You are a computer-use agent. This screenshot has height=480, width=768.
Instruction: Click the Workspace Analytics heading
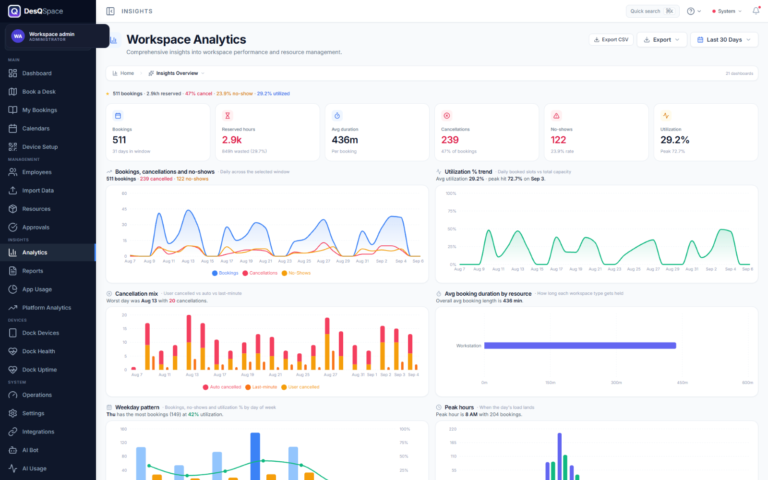point(186,39)
